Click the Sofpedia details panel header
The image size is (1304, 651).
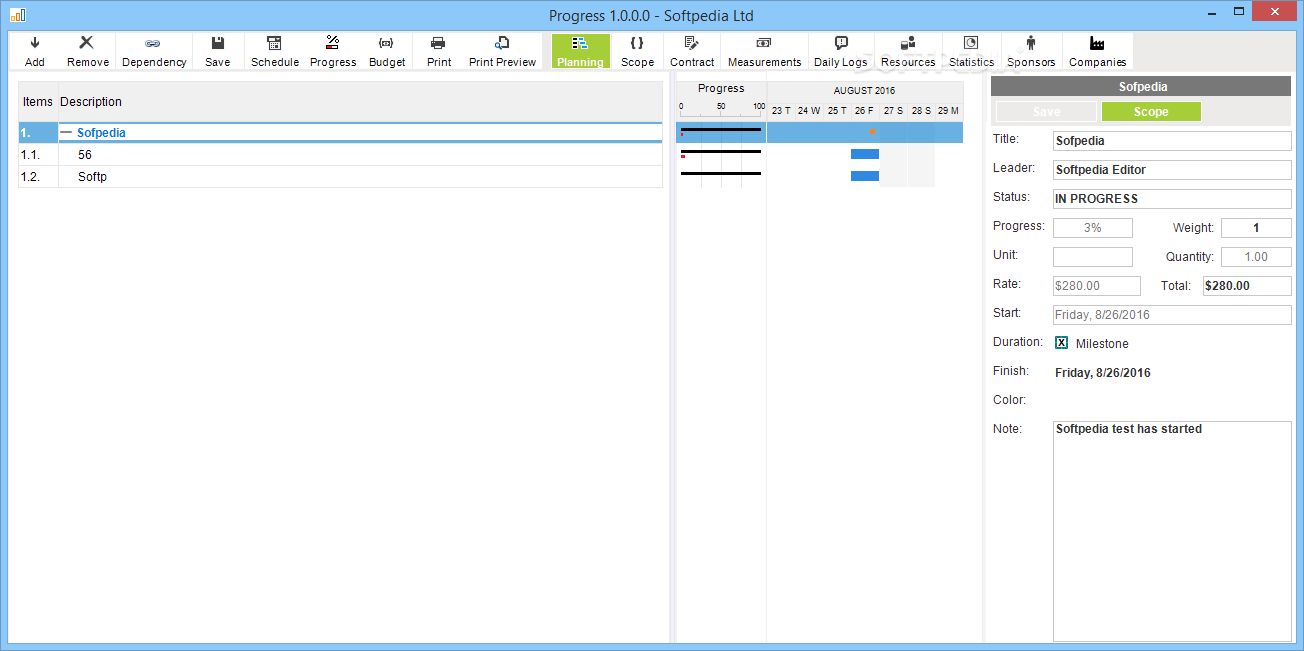click(1141, 87)
